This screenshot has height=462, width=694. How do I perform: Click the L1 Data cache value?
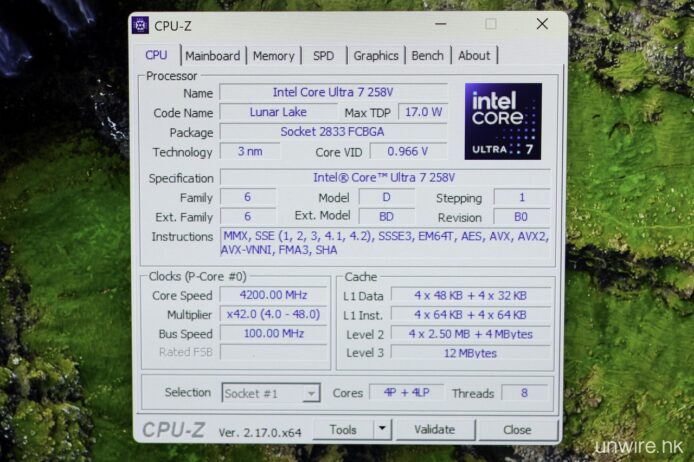(x=470, y=296)
